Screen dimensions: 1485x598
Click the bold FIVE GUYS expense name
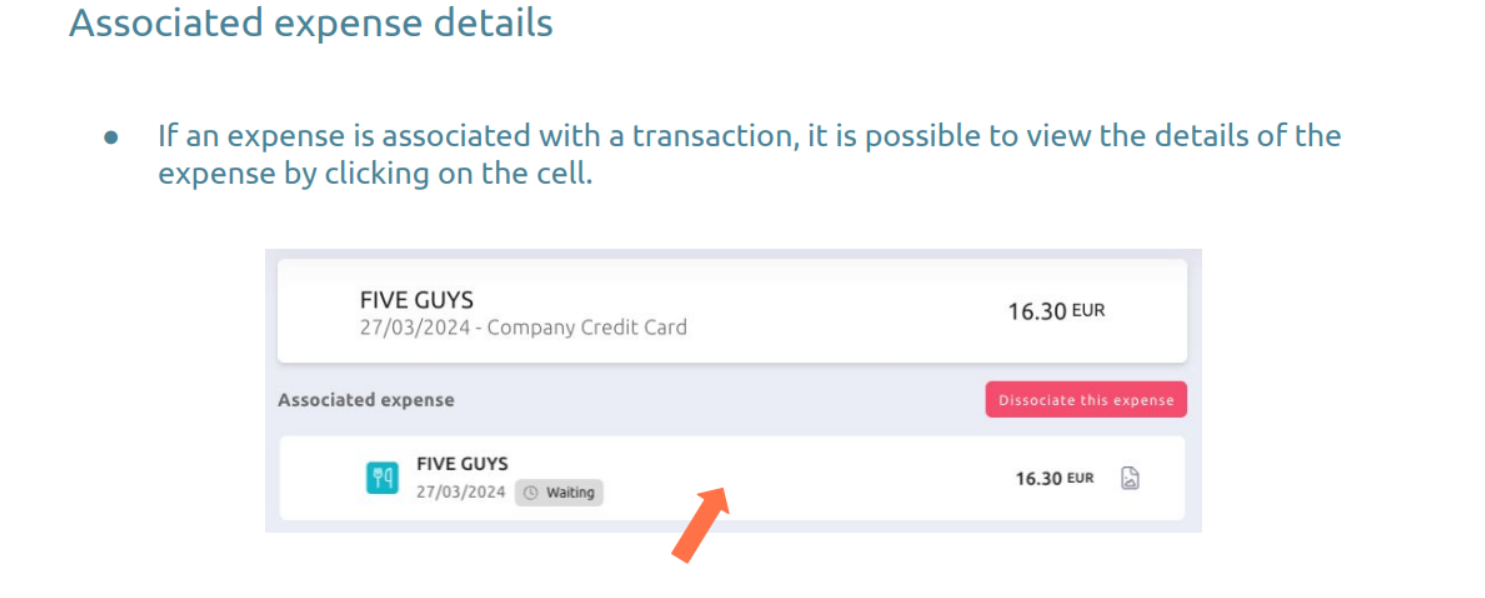(x=462, y=464)
